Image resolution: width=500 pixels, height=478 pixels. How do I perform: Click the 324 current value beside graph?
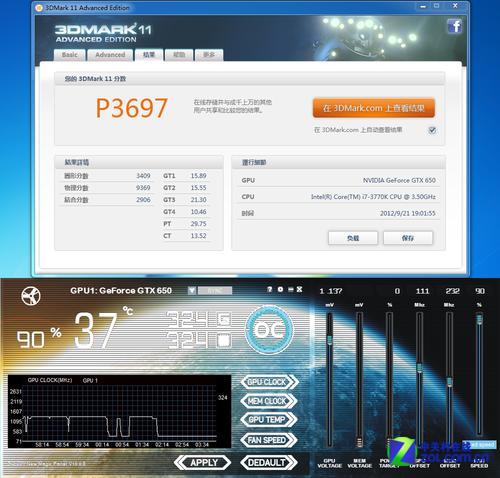[223, 397]
